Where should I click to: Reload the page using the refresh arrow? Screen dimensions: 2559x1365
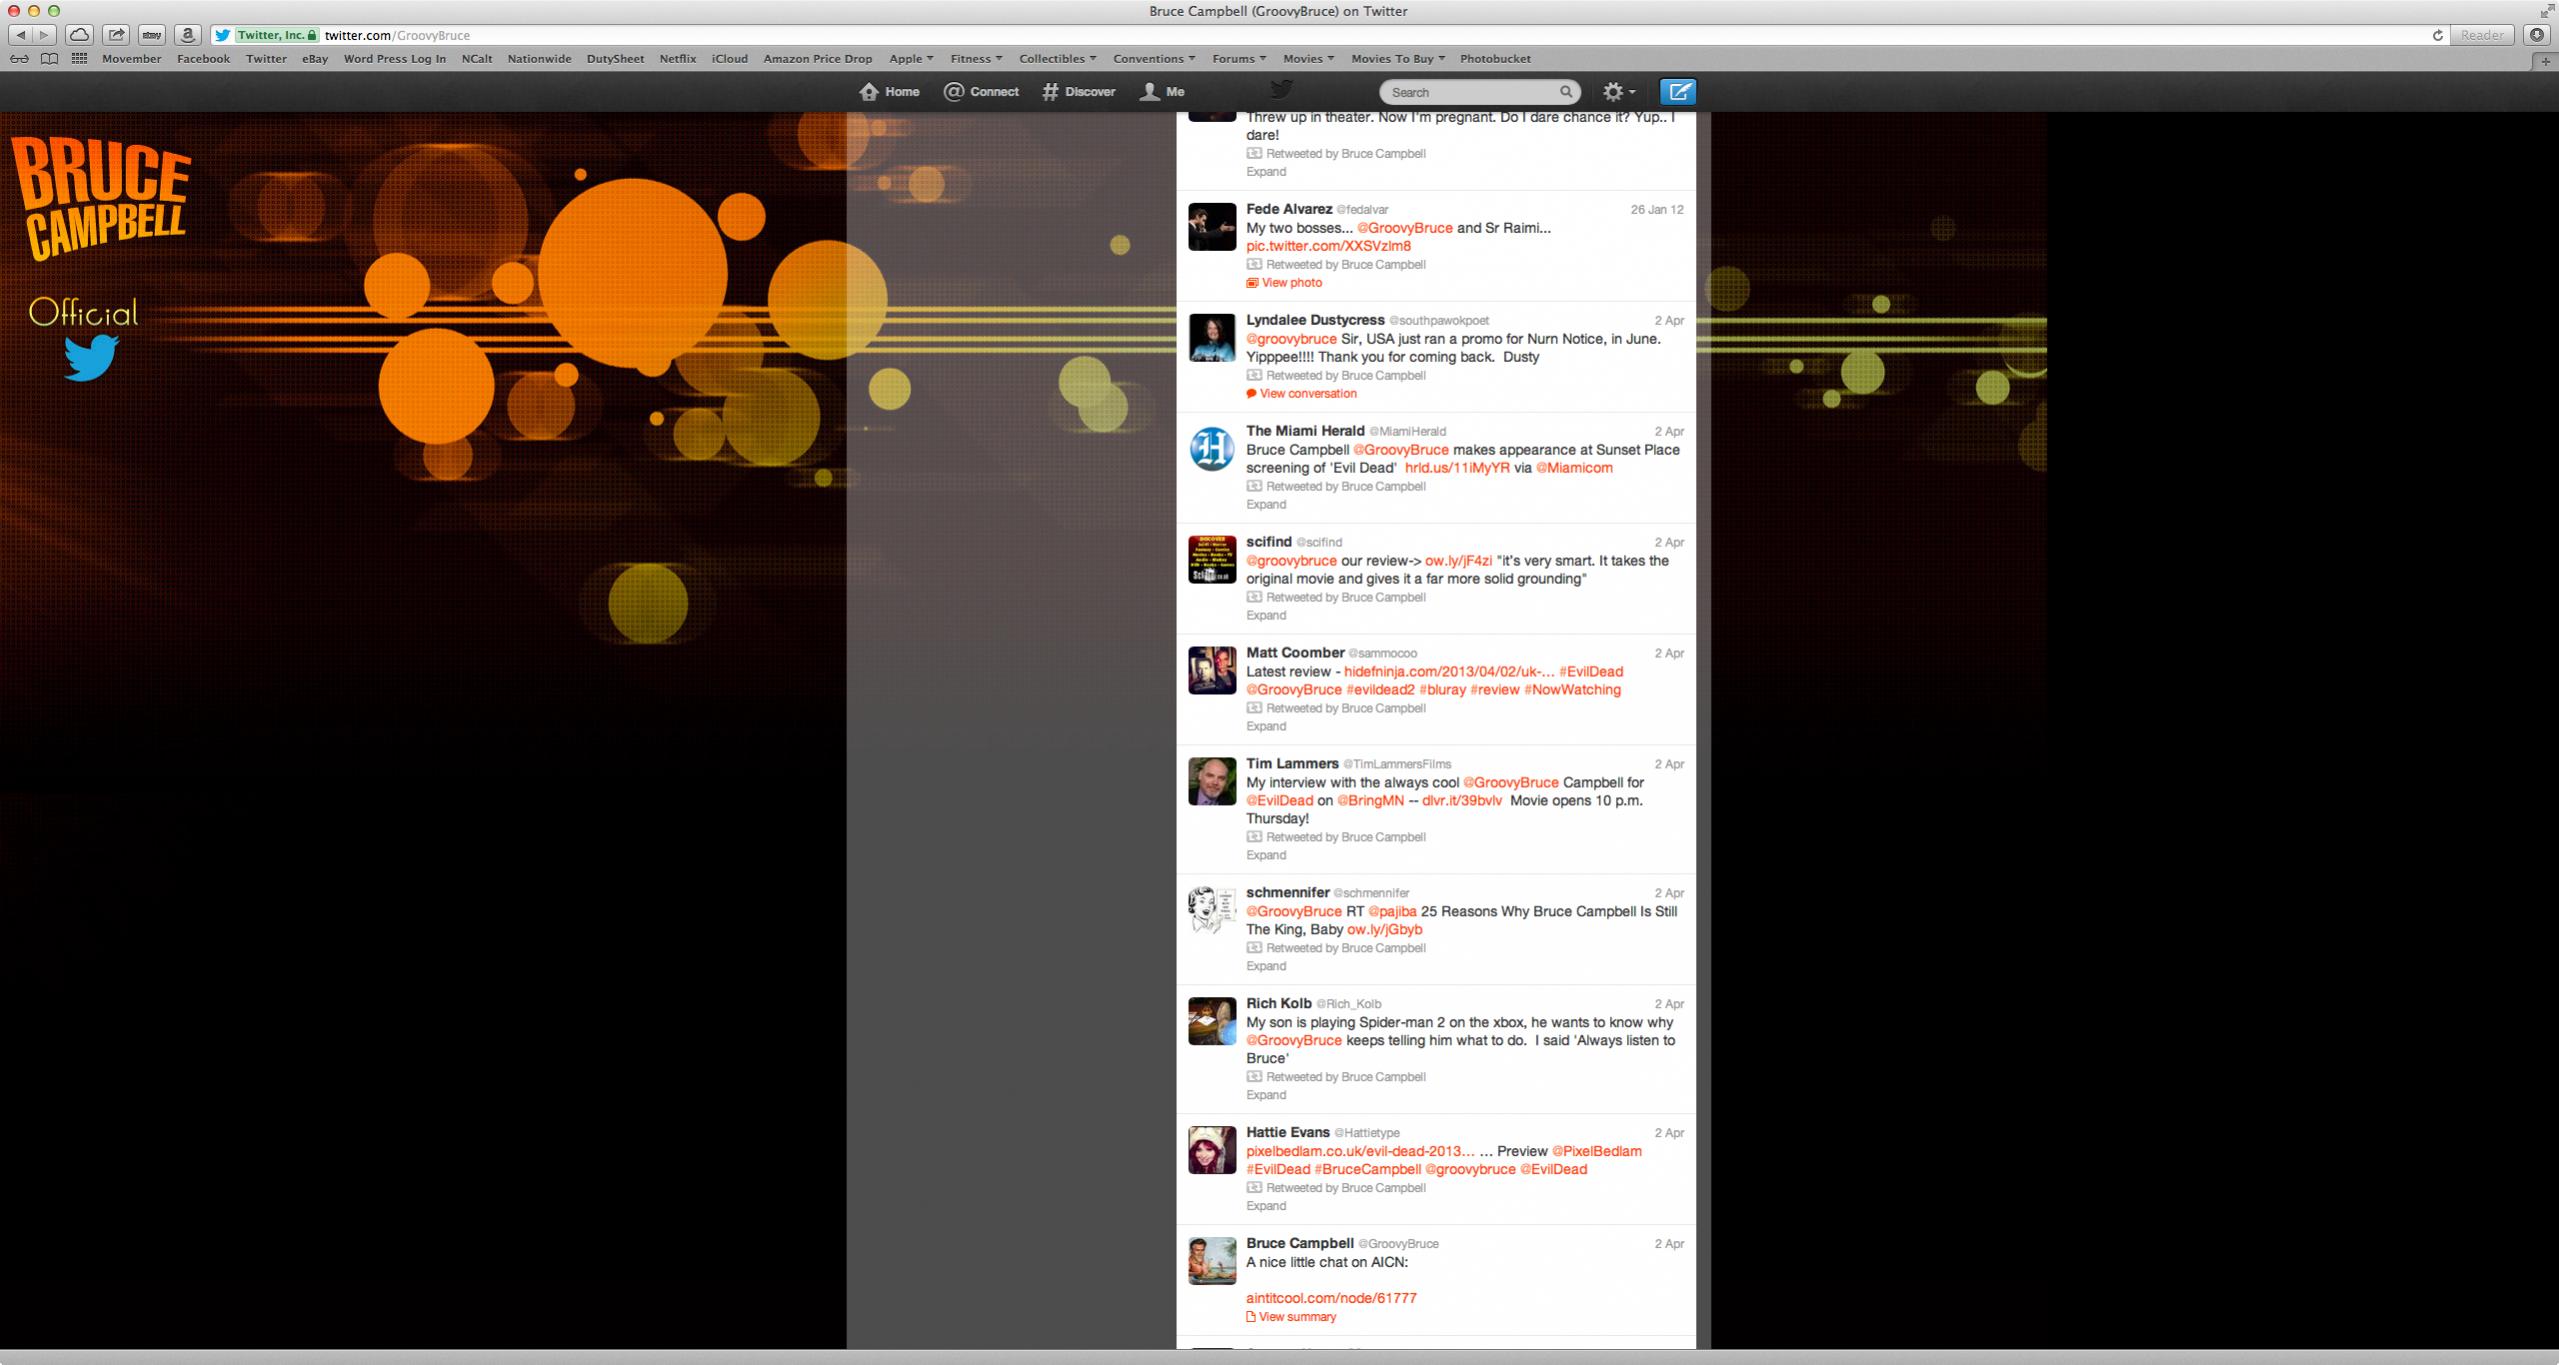(x=2437, y=35)
